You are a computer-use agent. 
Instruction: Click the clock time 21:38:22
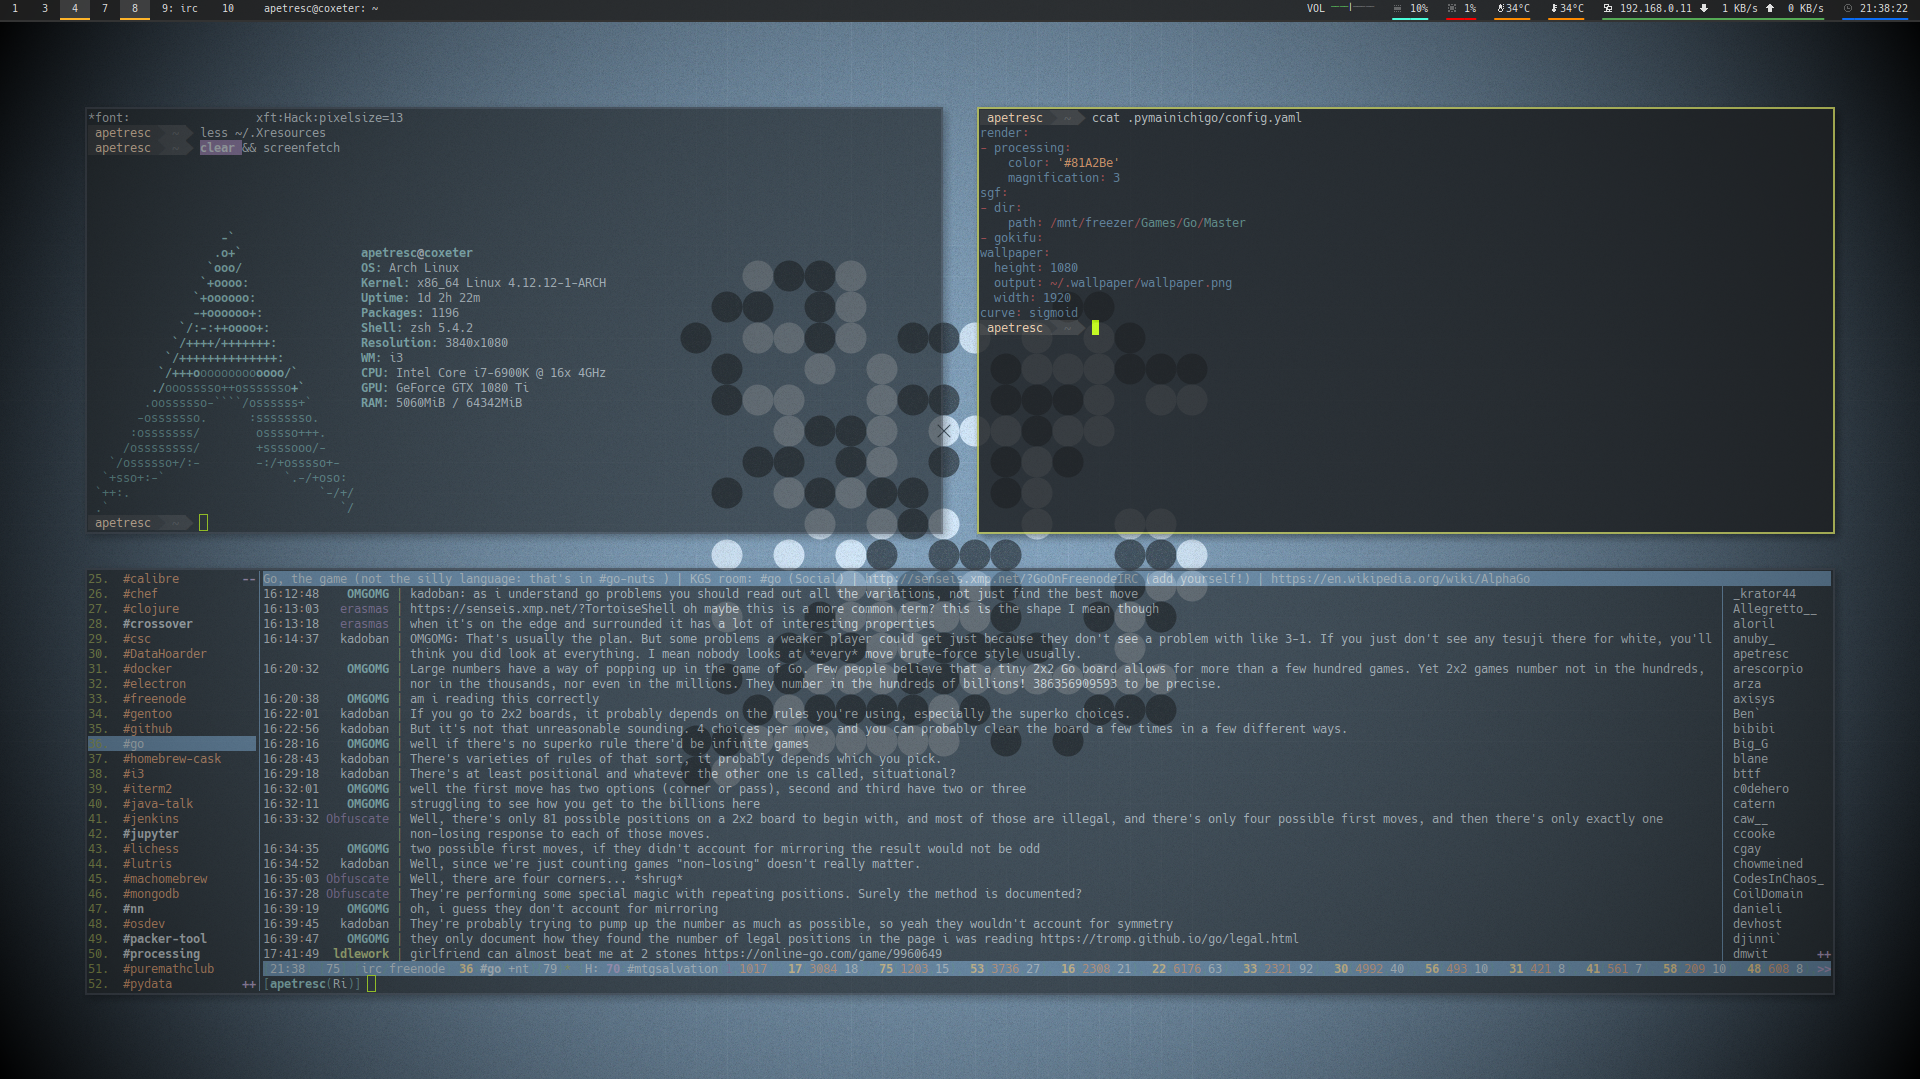1884,8
